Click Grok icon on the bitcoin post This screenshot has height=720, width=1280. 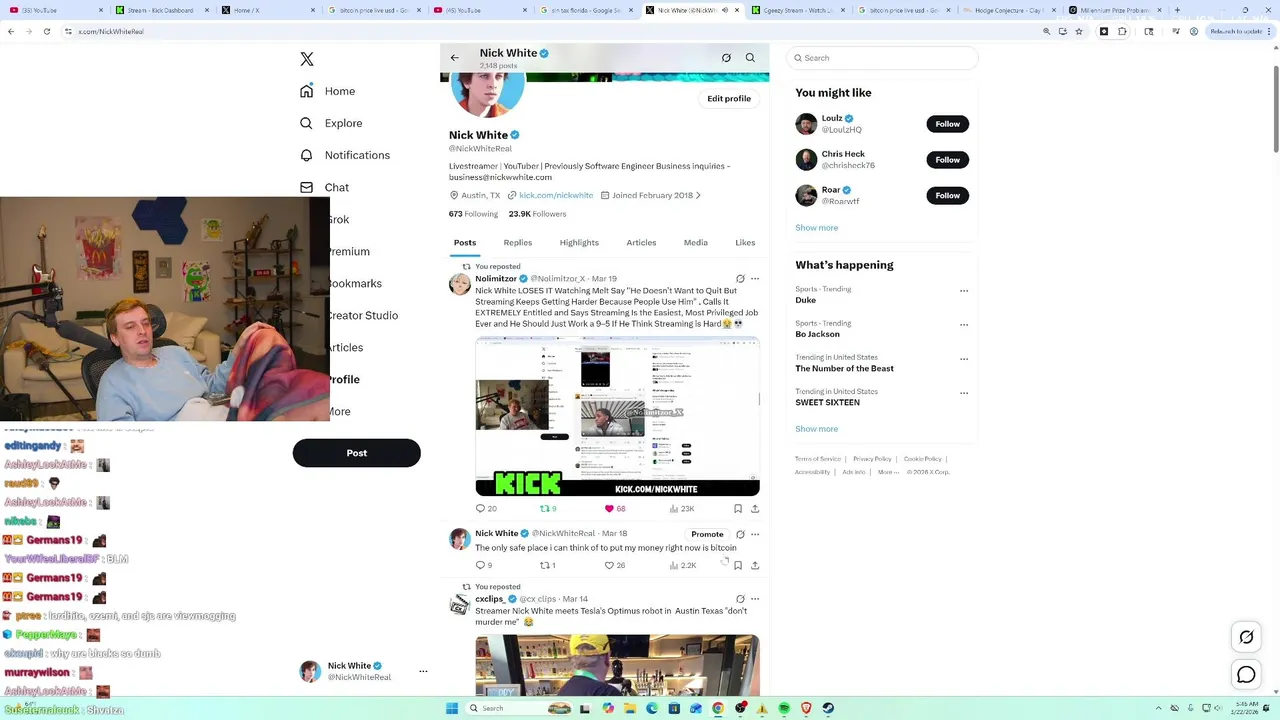click(740, 534)
